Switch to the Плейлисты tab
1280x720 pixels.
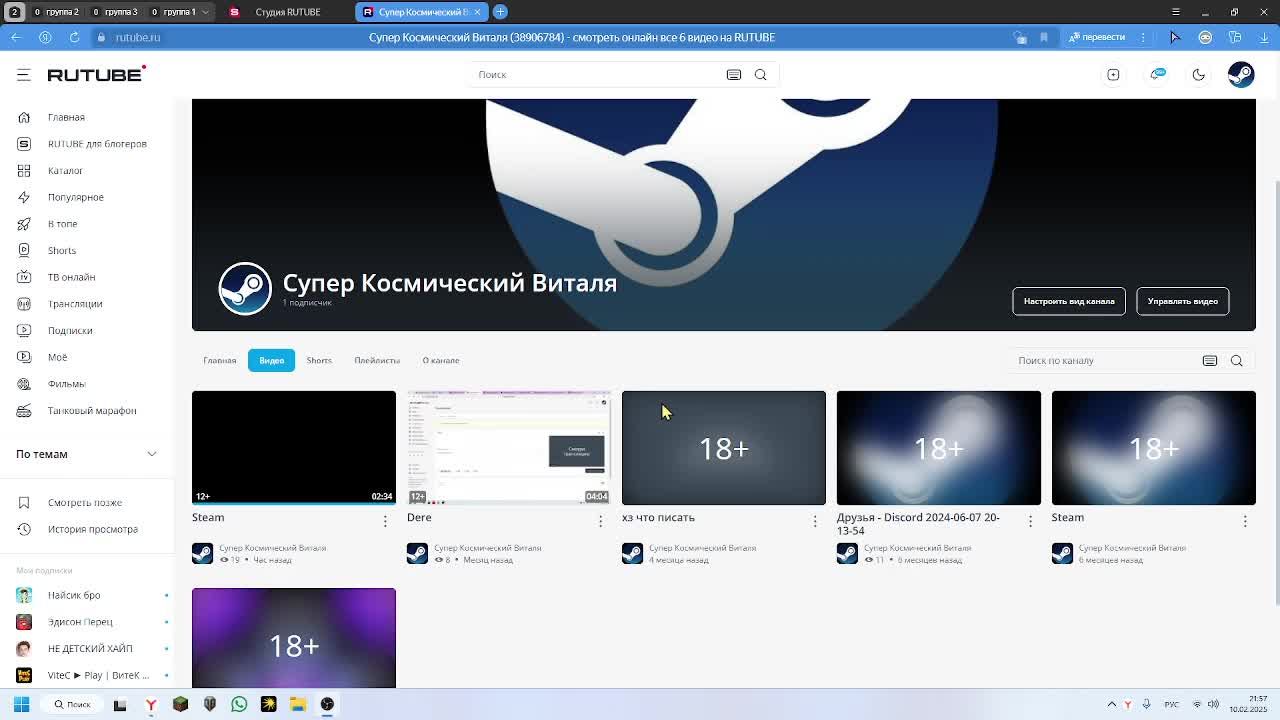pos(377,360)
